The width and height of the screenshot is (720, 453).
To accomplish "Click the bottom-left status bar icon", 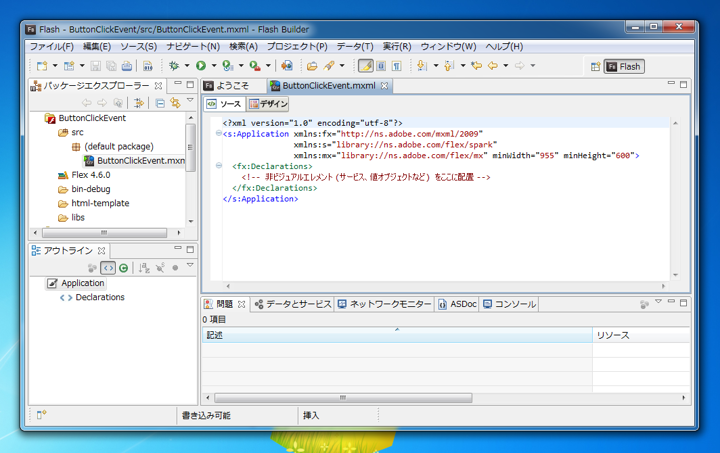I will point(41,415).
